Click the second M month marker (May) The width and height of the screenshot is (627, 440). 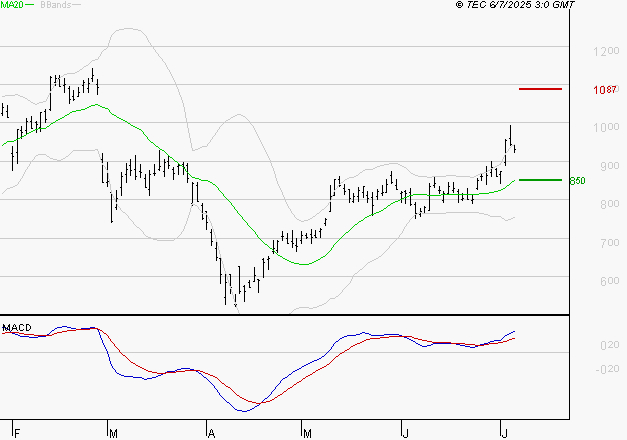click(x=307, y=433)
